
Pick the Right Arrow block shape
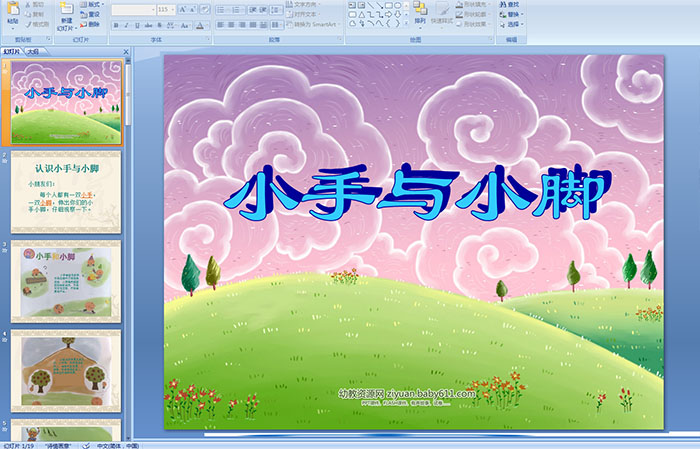click(389, 14)
